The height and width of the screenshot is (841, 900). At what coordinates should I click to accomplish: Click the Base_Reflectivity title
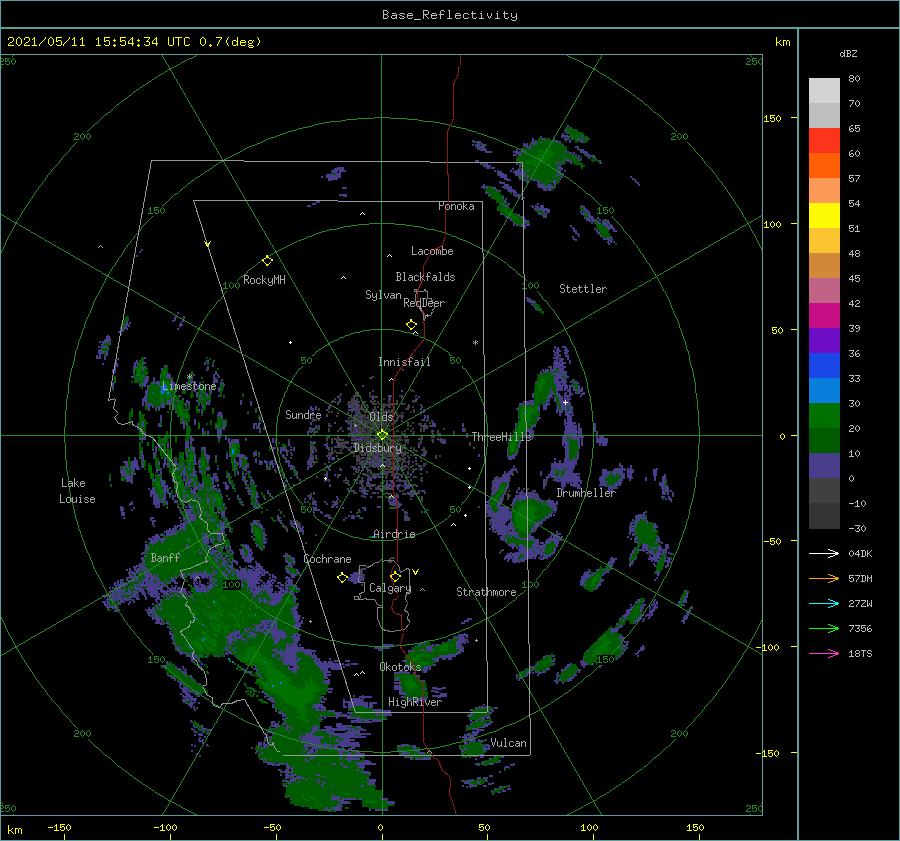(x=450, y=15)
